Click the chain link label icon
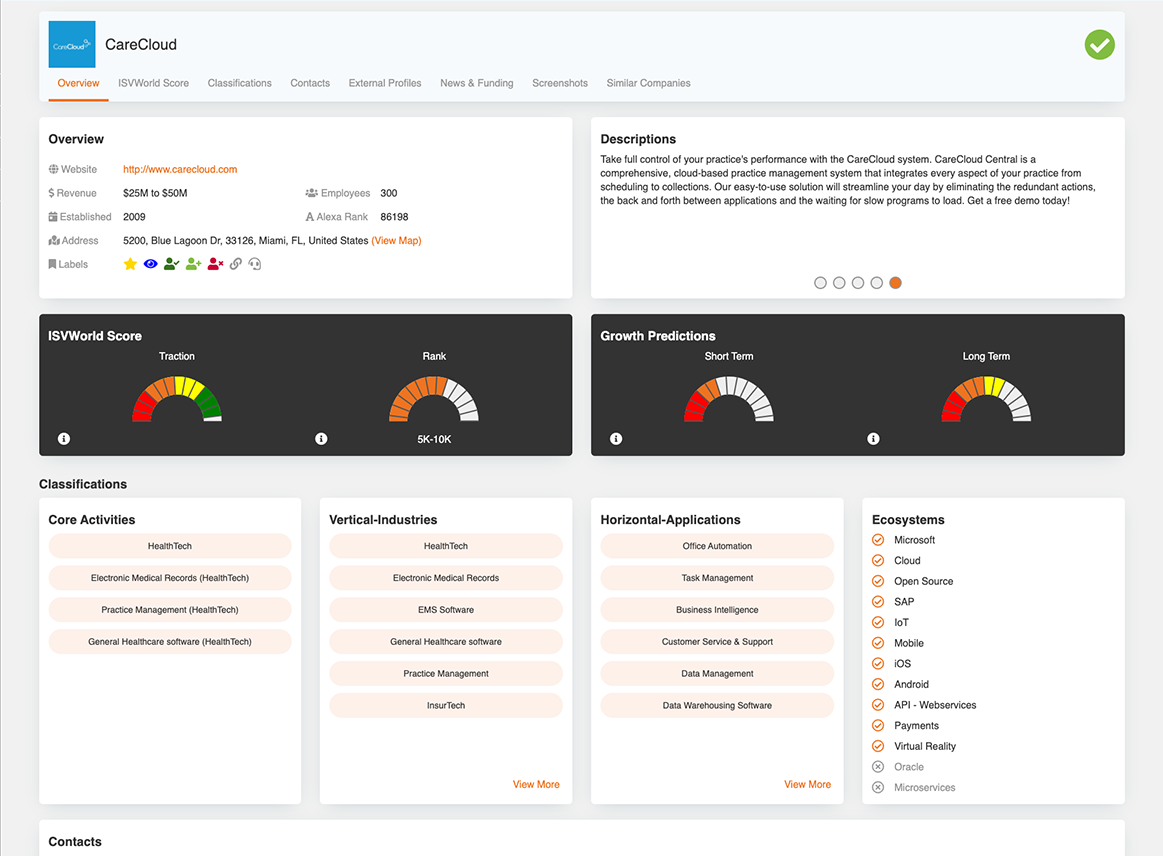The width and height of the screenshot is (1163, 856). pos(236,263)
